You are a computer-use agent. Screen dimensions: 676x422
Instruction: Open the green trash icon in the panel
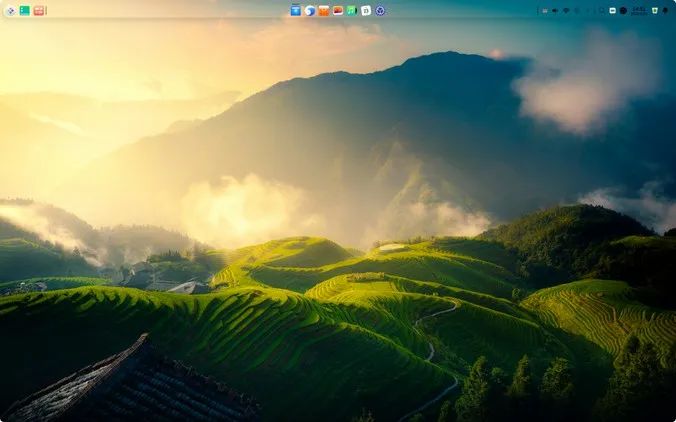(x=655, y=10)
